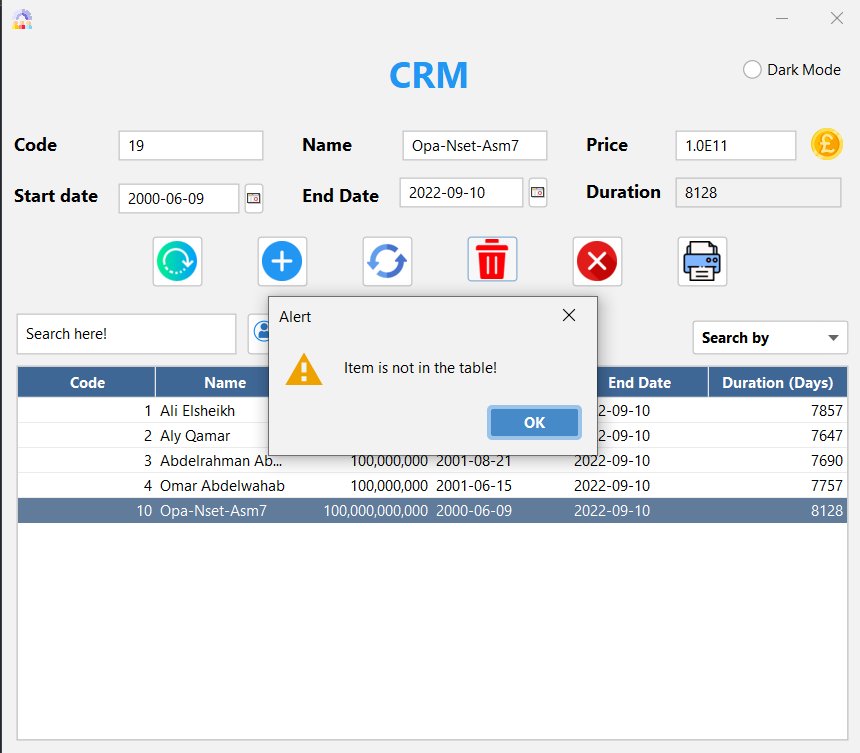Image resolution: width=860 pixels, height=753 pixels.
Task: Click the Name field with Opa-Nset-Asm7
Action: coord(475,145)
